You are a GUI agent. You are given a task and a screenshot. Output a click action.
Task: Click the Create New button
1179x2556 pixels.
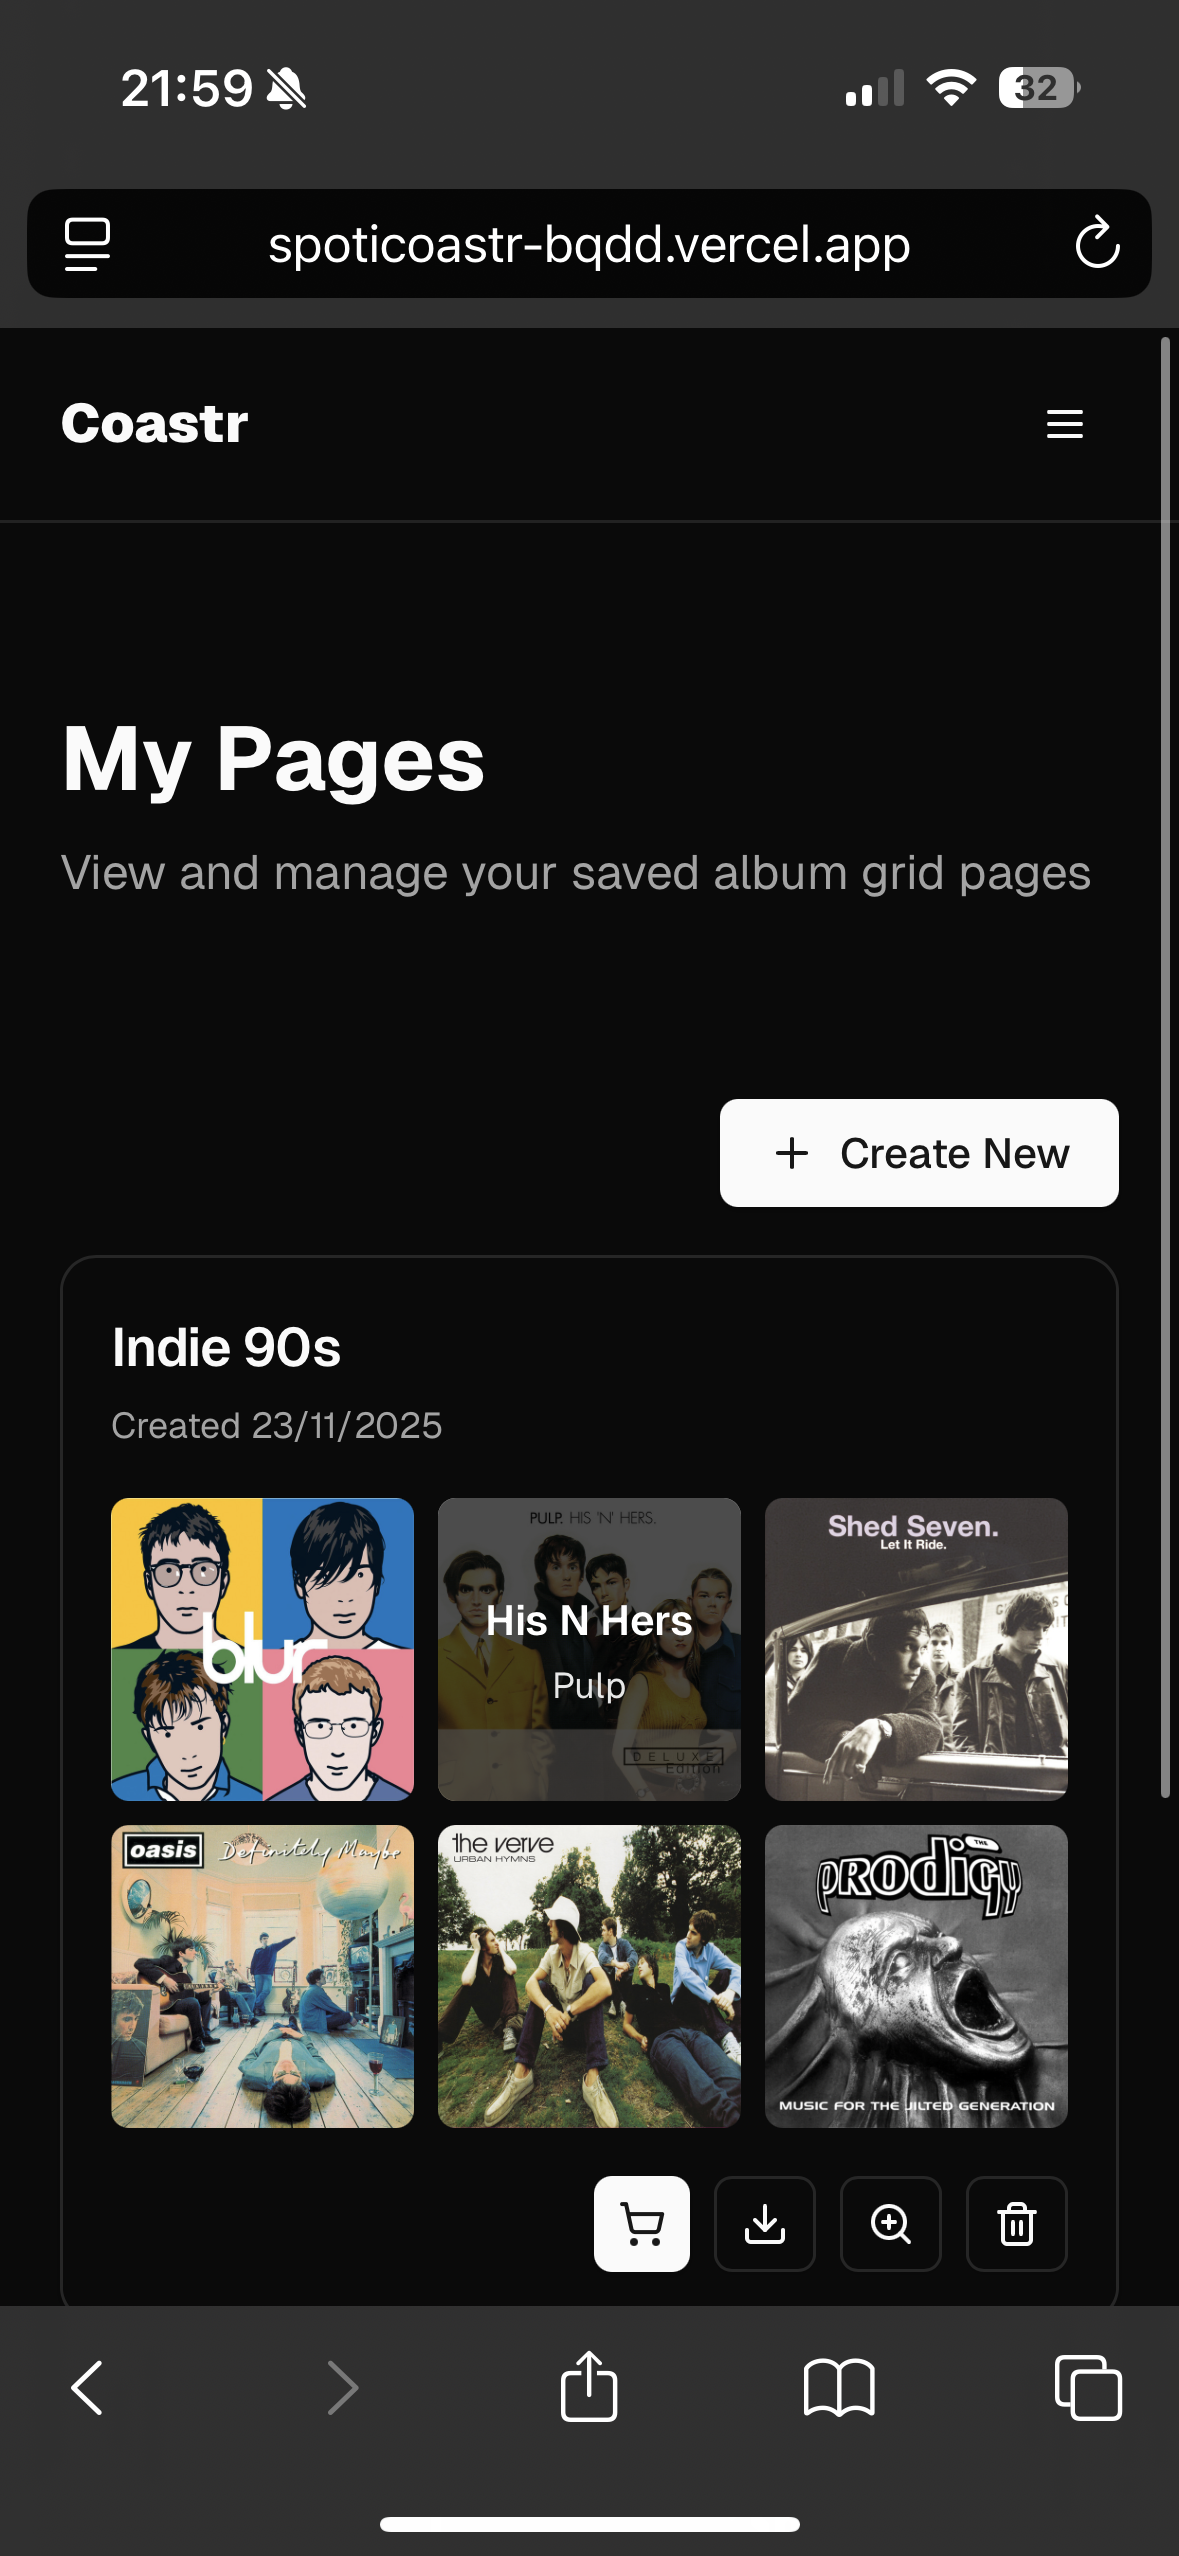coord(919,1153)
